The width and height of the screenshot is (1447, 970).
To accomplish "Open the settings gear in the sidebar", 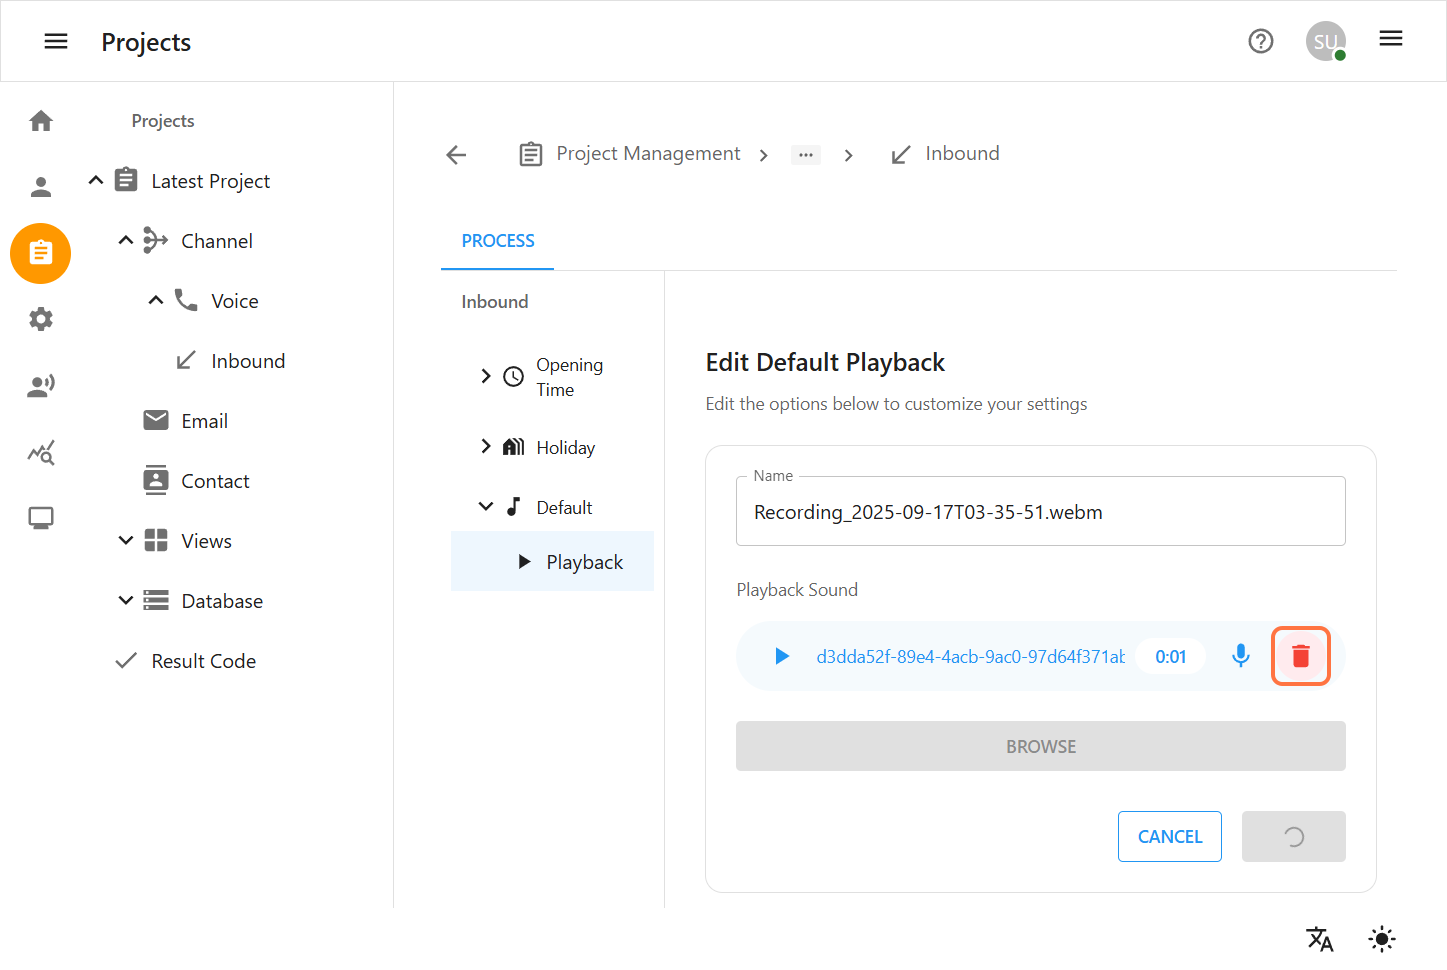I will click(41, 319).
